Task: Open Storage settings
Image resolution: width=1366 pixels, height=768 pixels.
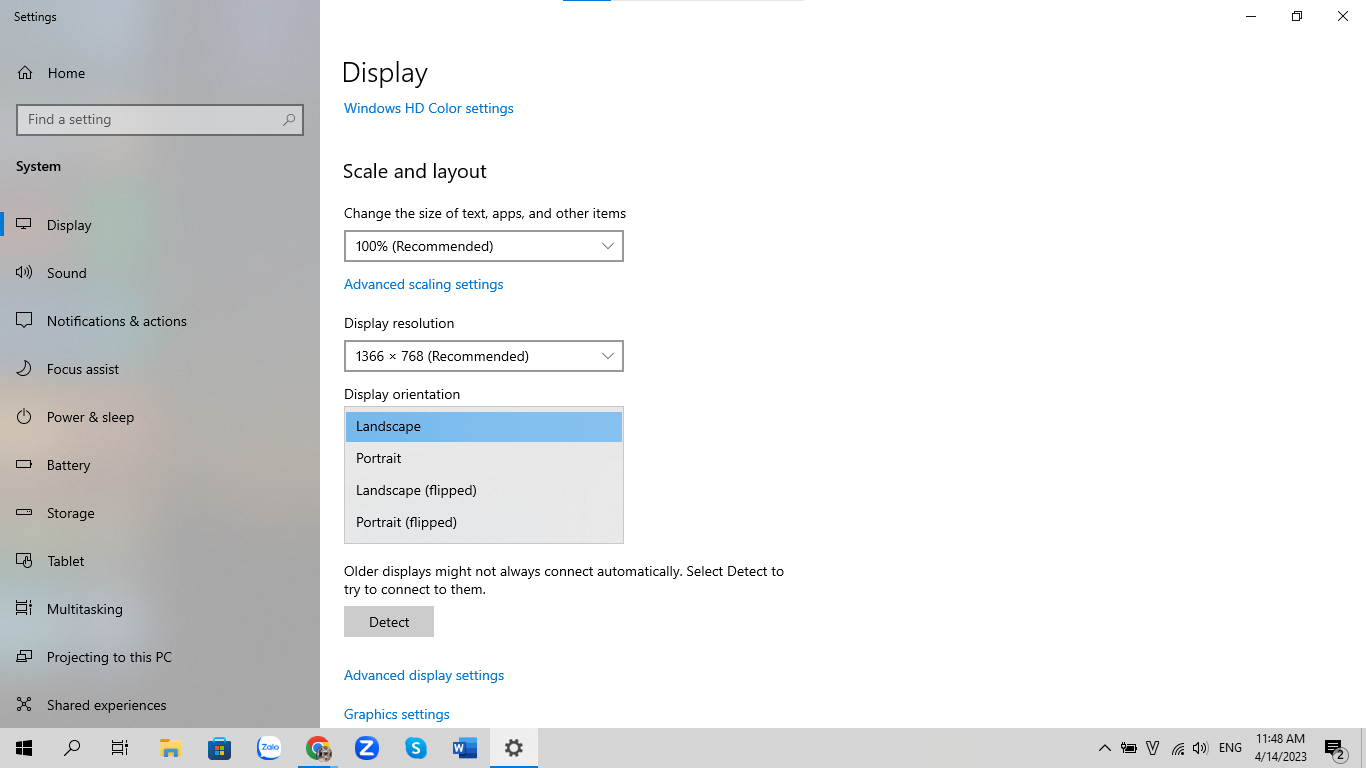Action: [70, 512]
